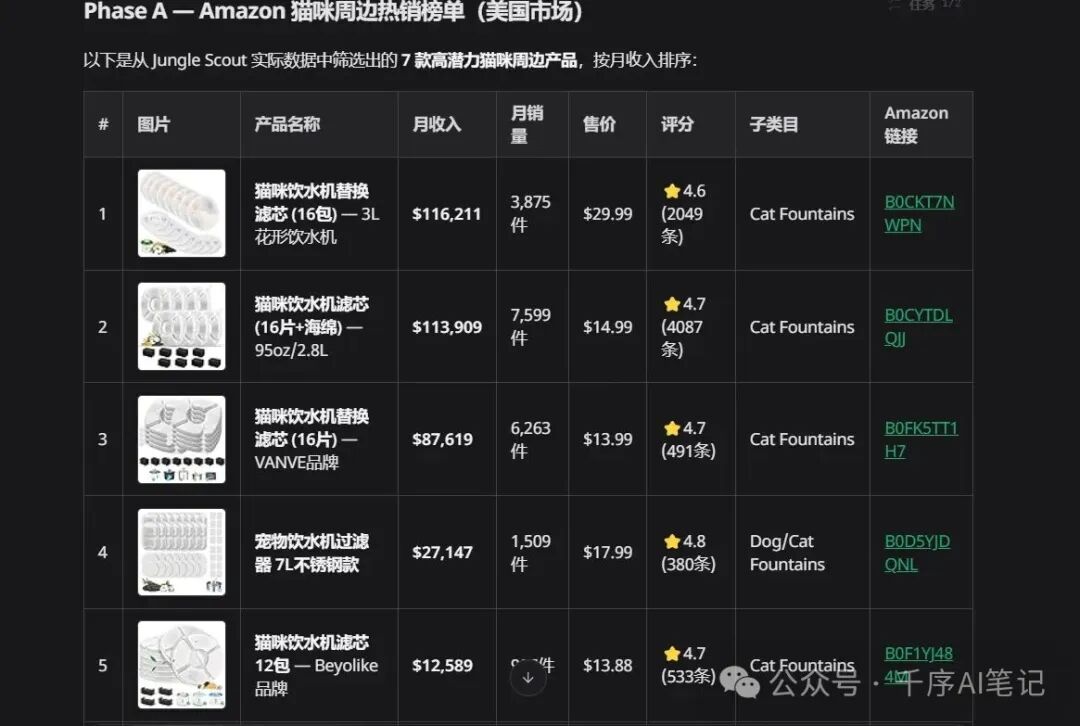
Task: Click the thumbnail of the 16-pack filter product
Action: (x=181, y=213)
